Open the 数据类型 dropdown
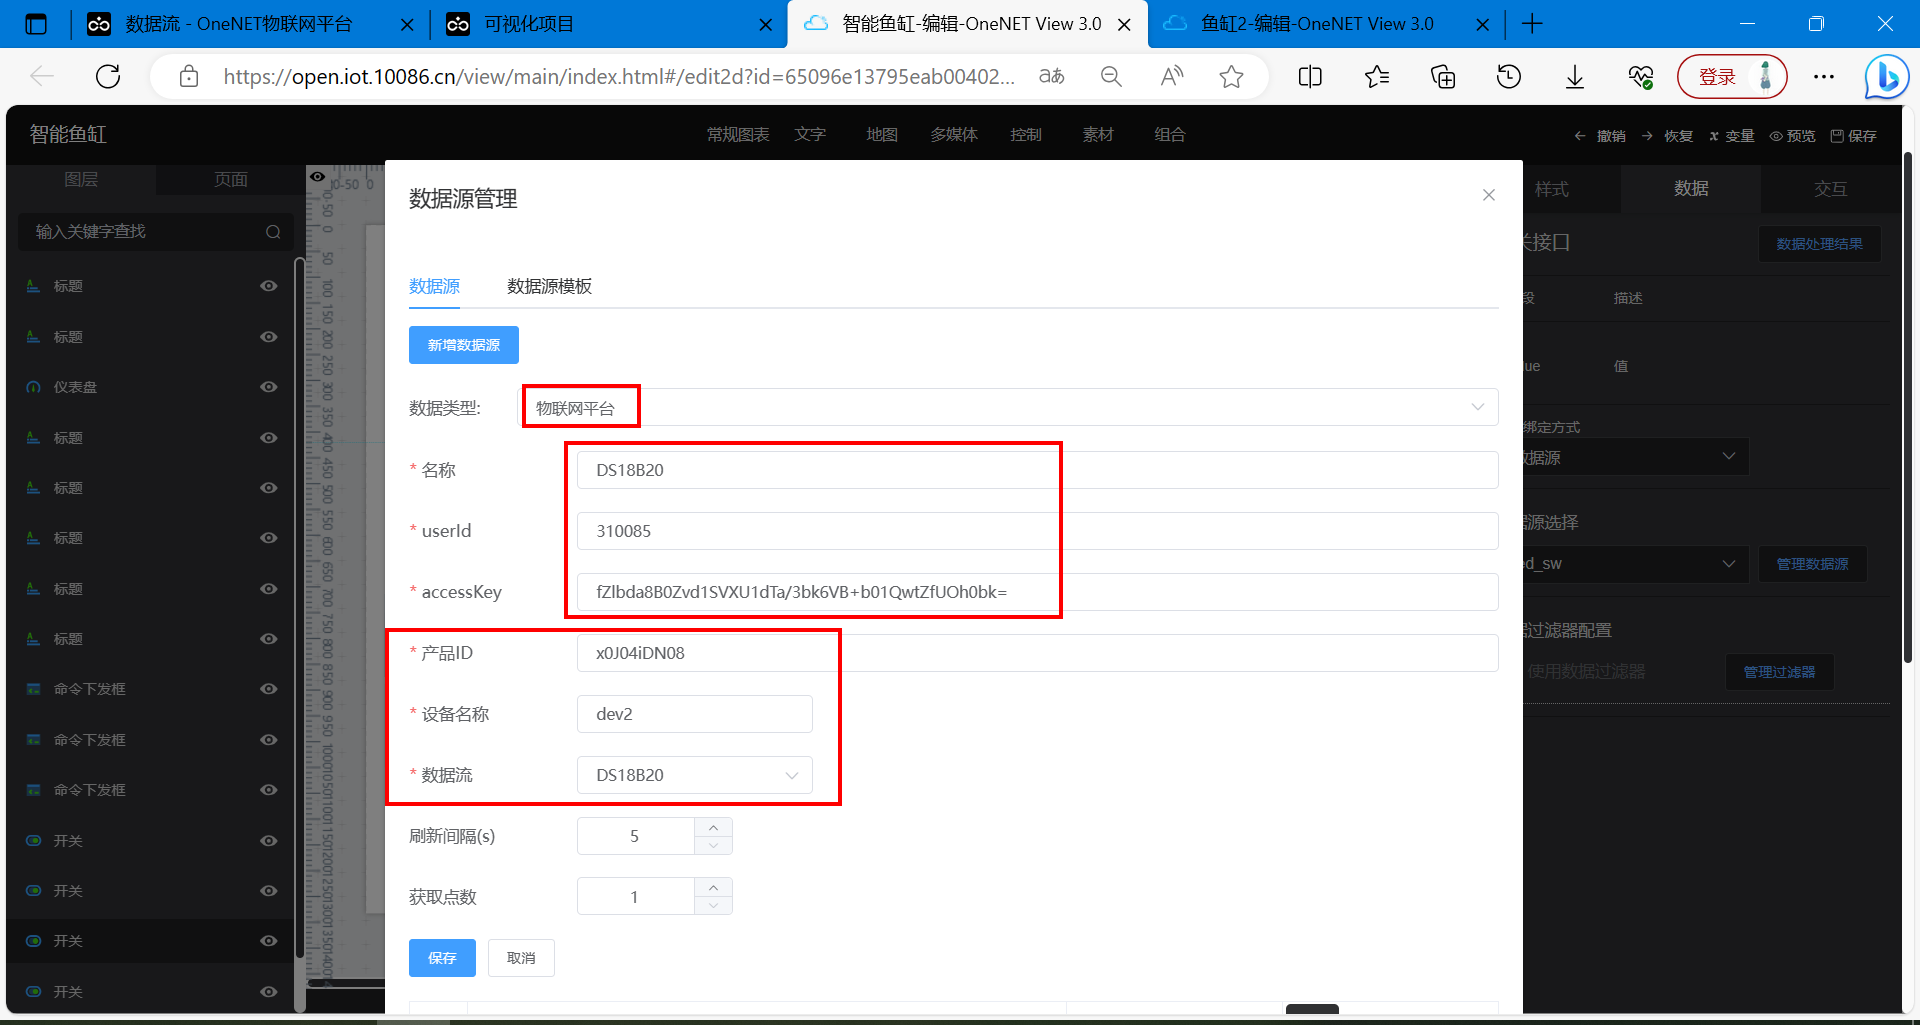 coord(1008,407)
